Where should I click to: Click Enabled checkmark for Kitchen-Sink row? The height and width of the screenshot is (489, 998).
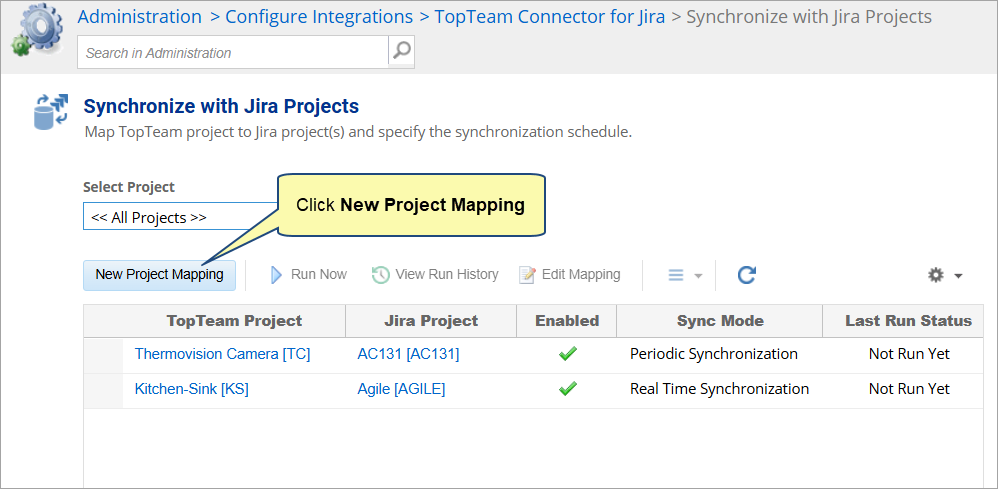[x=568, y=389]
